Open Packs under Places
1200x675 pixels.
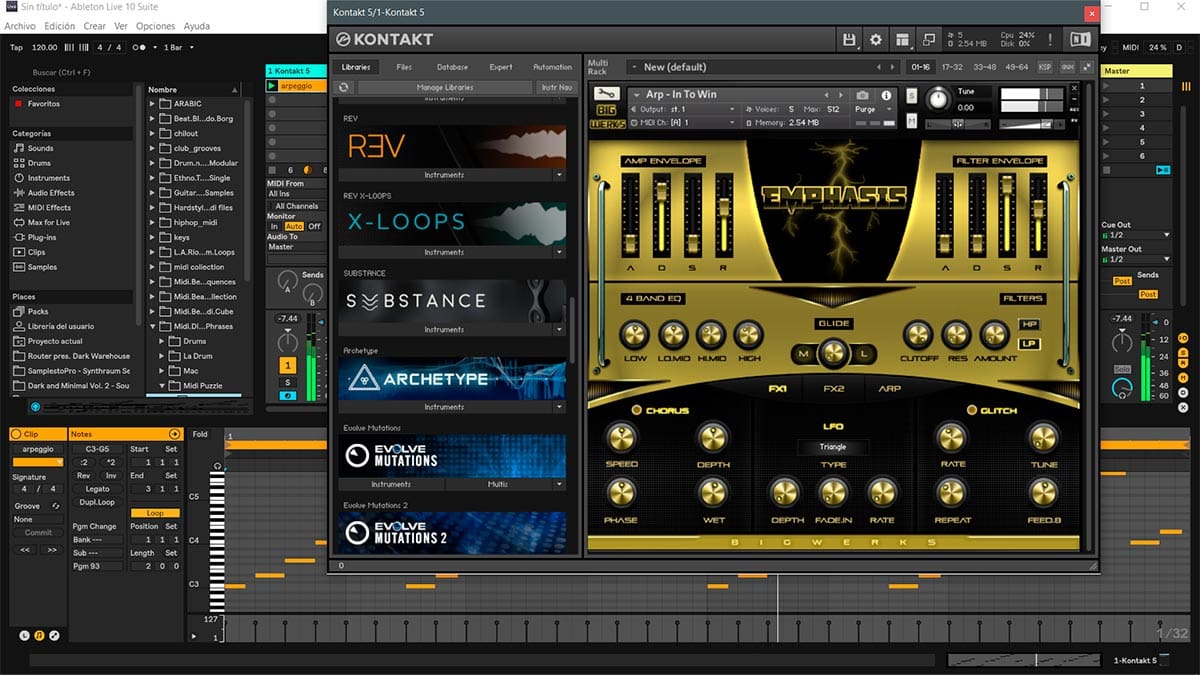click(30, 311)
